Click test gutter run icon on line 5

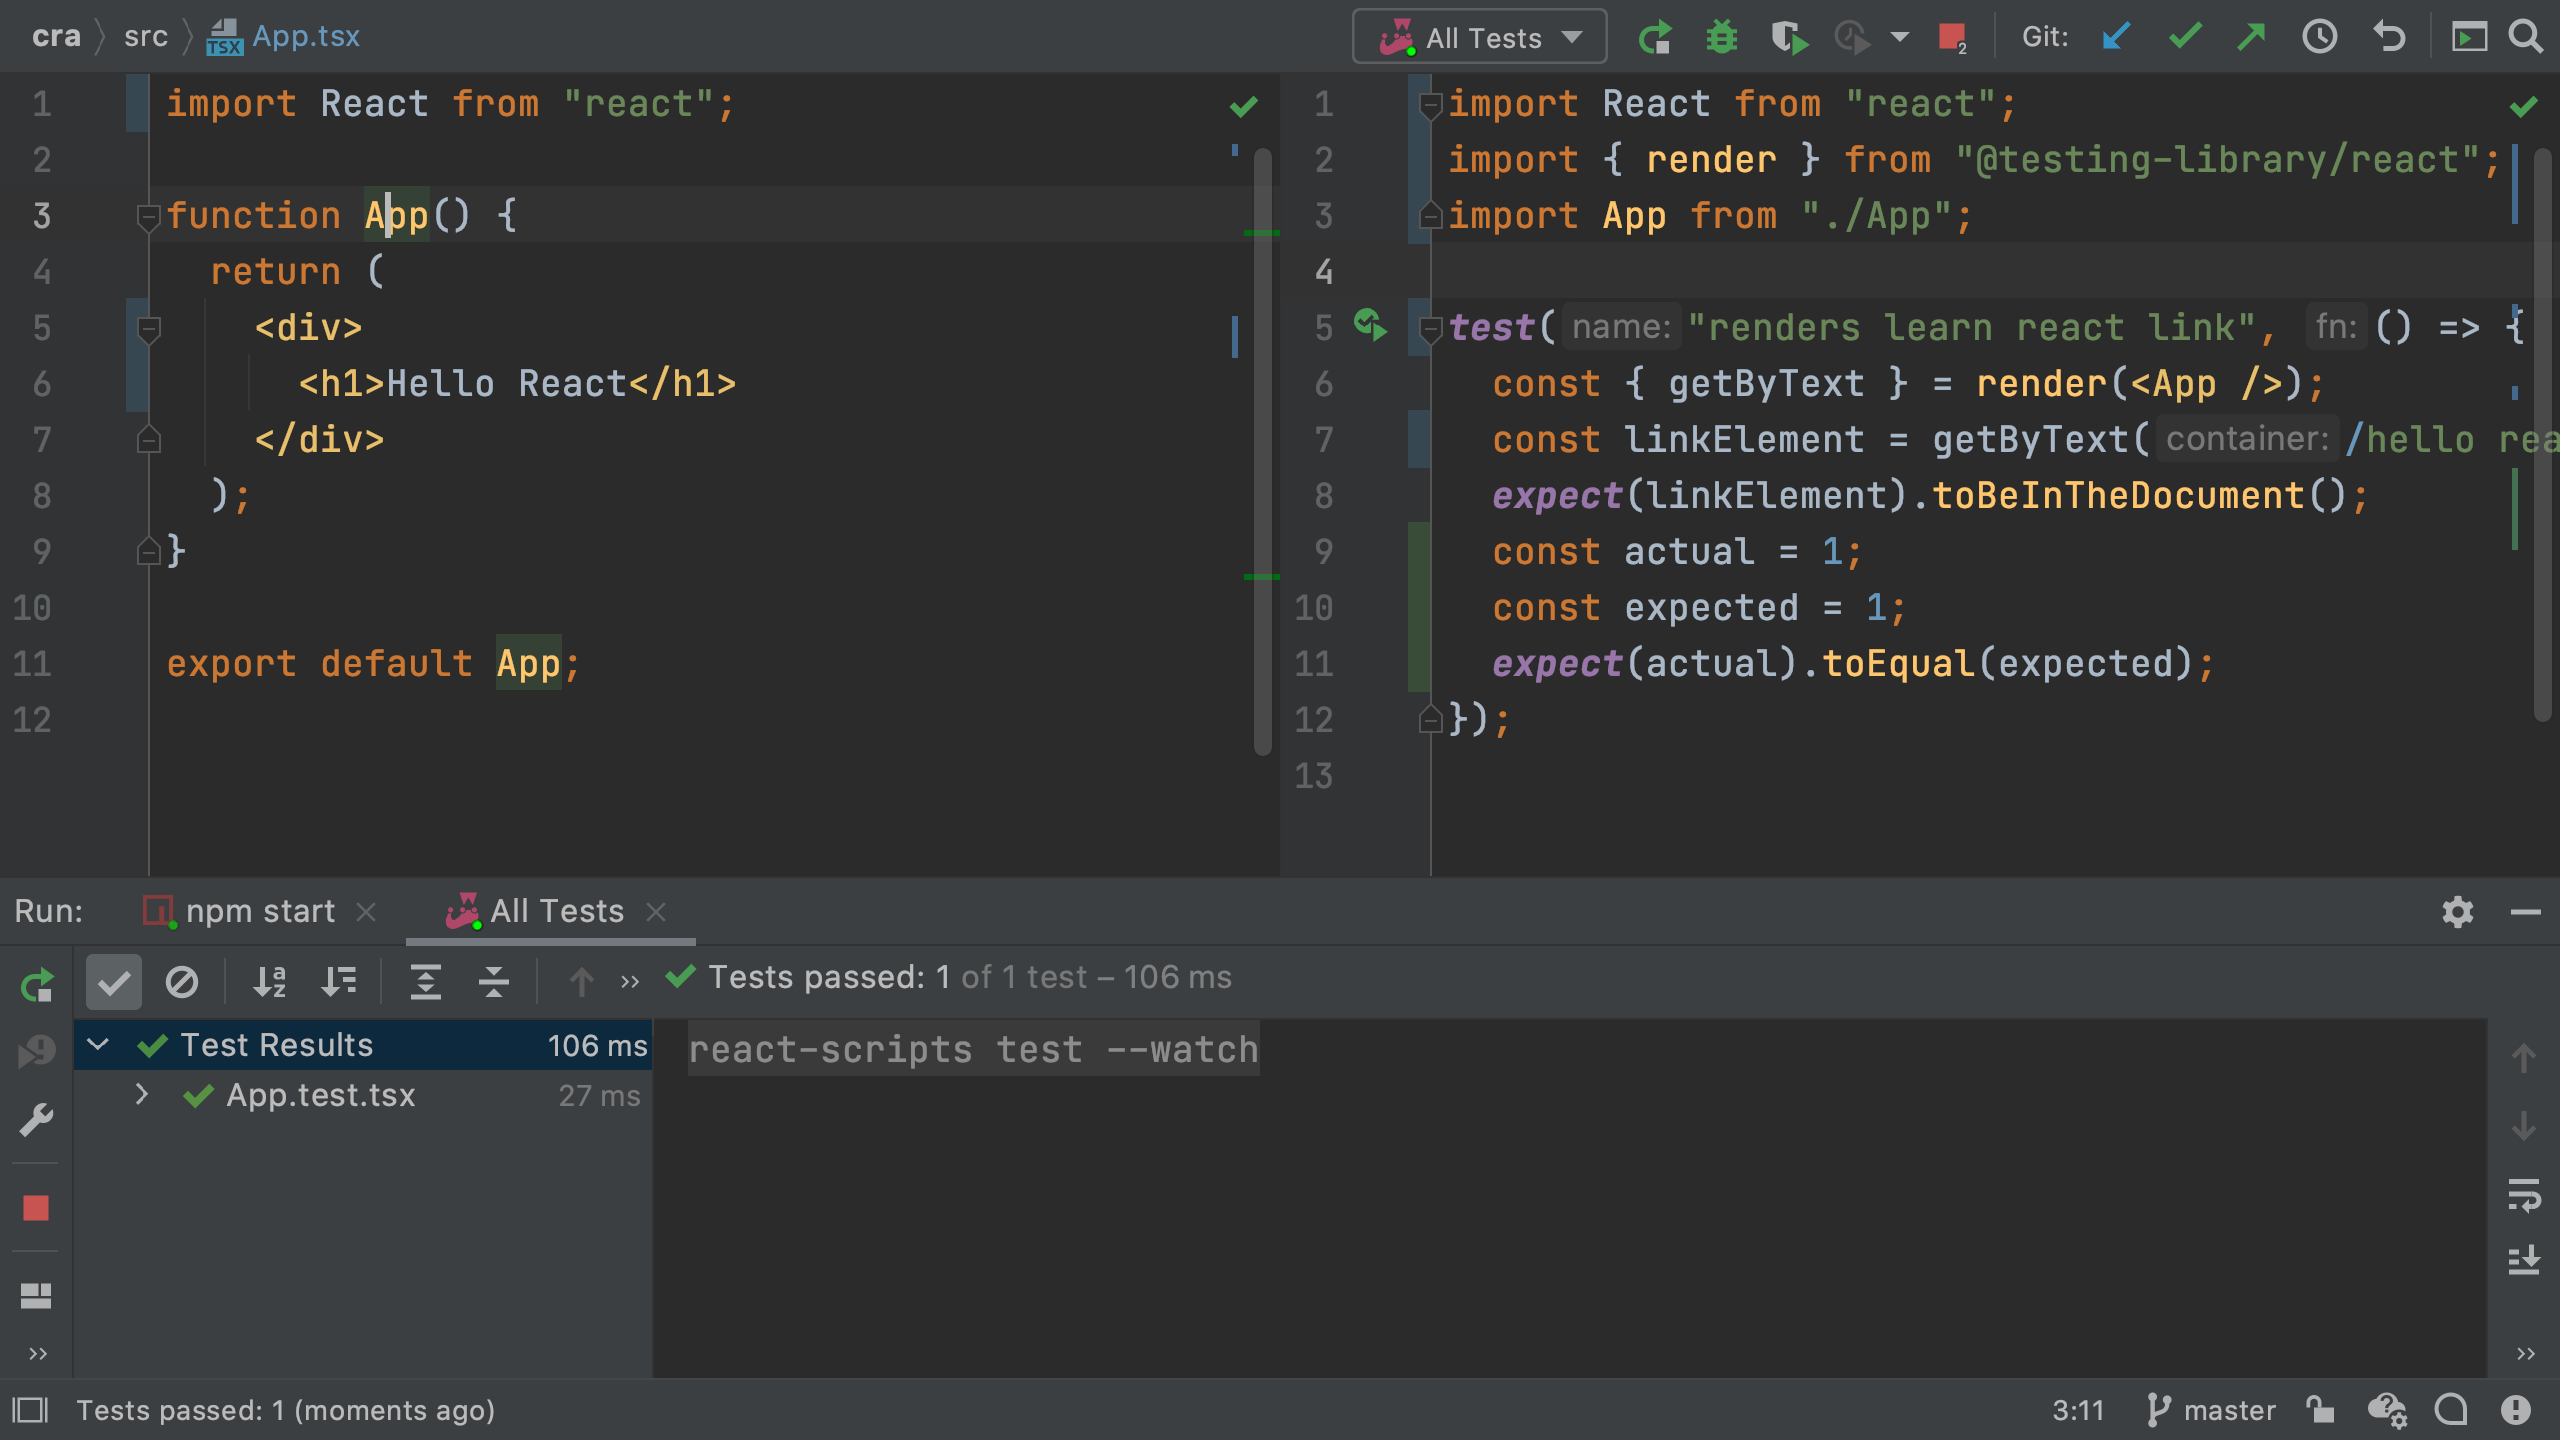click(x=1370, y=326)
